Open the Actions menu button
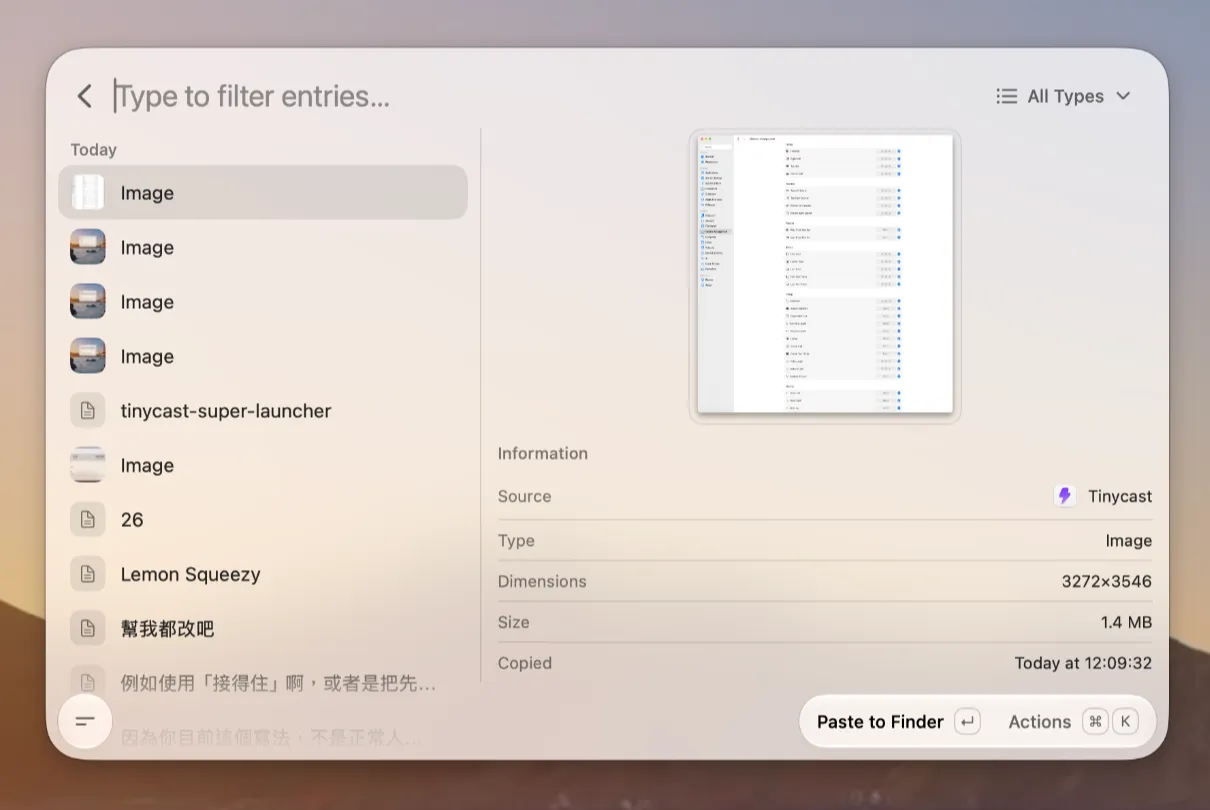1210x810 pixels. click(x=1073, y=722)
